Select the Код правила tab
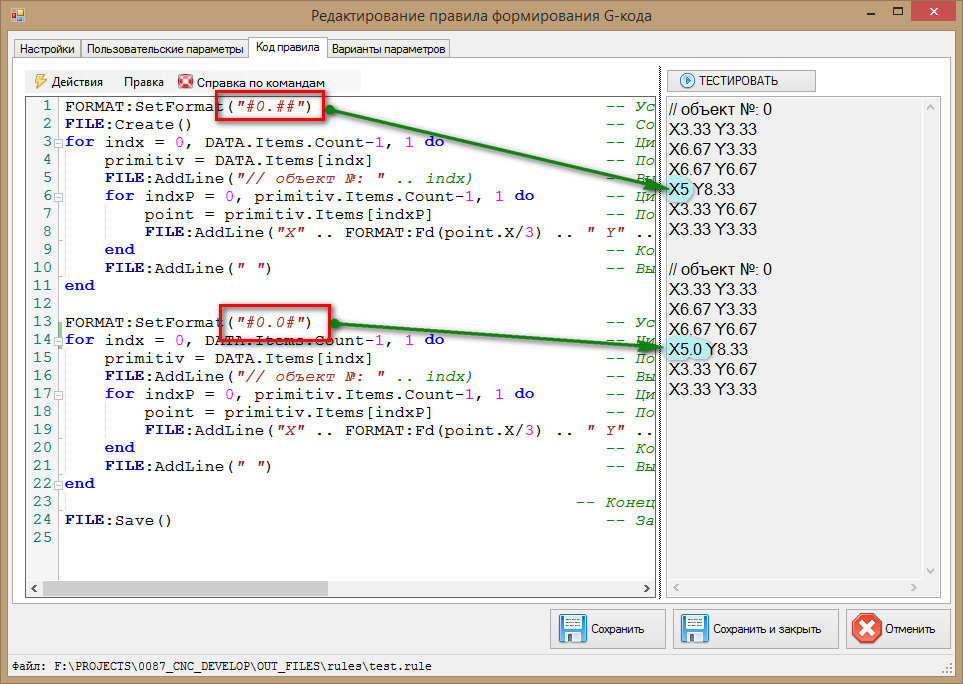The height and width of the screenshot is (684, 963). (287, 47)
